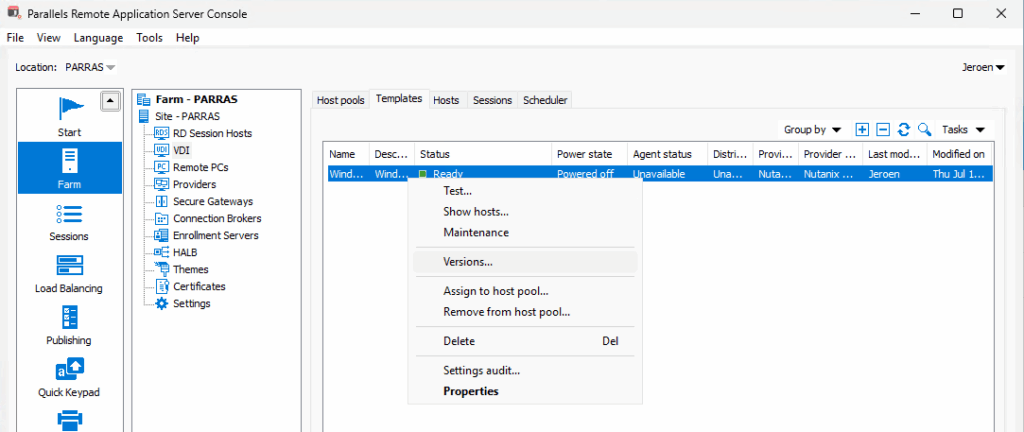Viewport: 1024px width, 432px height.
Task: Open the Sessions category icon
Action: [69, 213]
